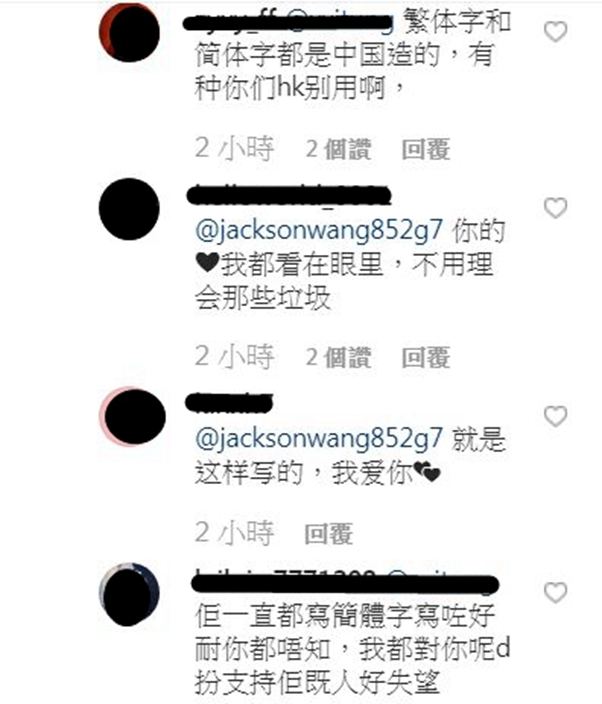602x704 pixels.
Task: Like the comment saying 我爱你
Action: point(555,416)
